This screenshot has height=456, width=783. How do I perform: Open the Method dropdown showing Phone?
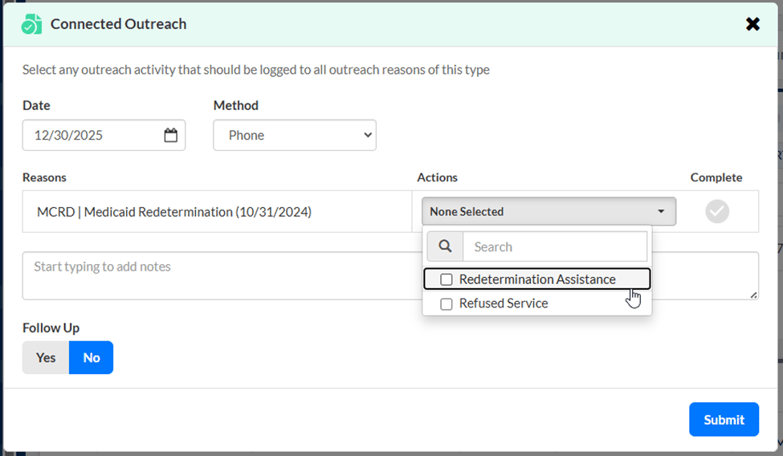[x=294, y=135]
